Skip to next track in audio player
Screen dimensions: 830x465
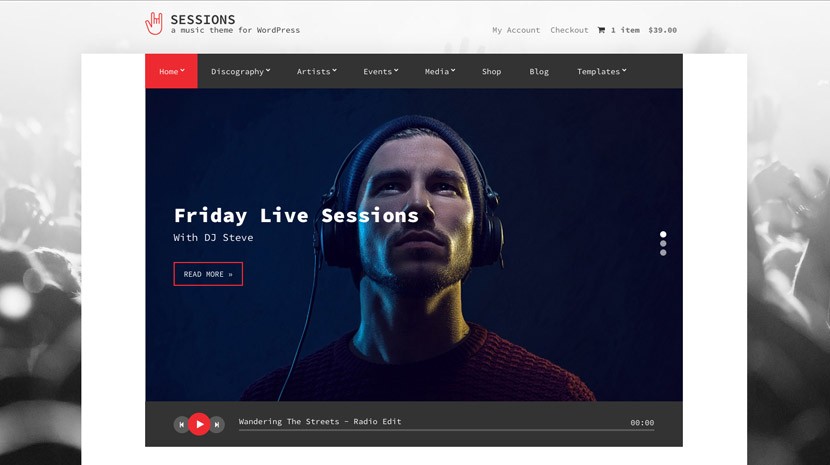(217, 425)
